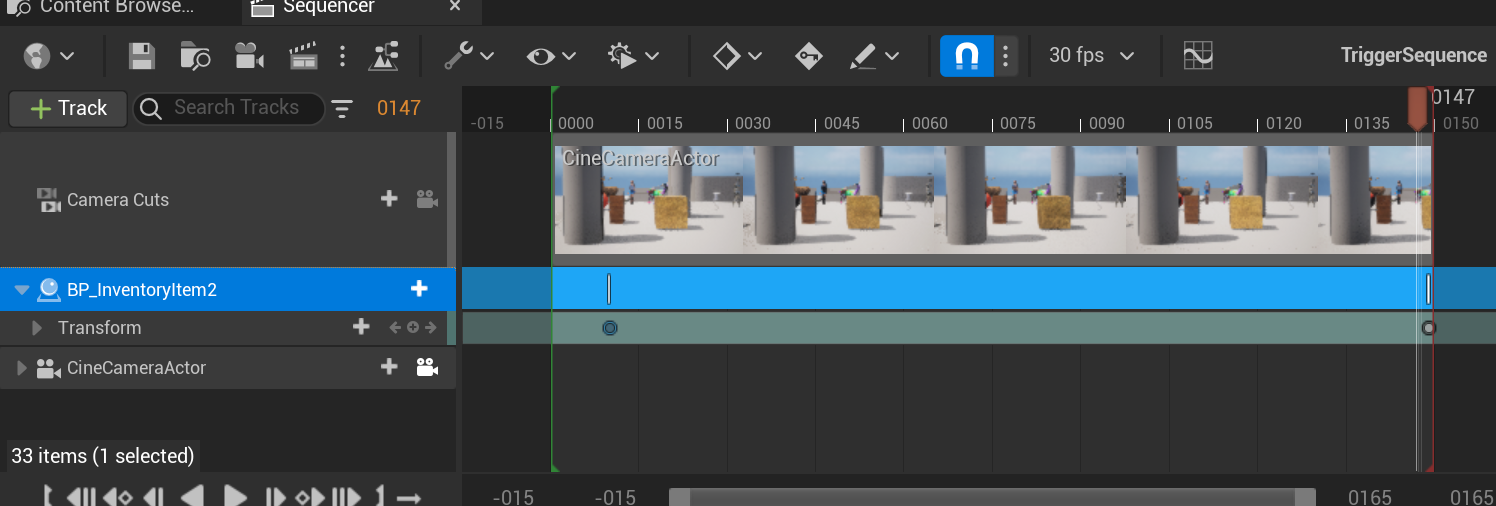The height and width of the screenshot is (506, 1496).
Task: Open the world/sequence options globe menu
Action: (49, 56)
